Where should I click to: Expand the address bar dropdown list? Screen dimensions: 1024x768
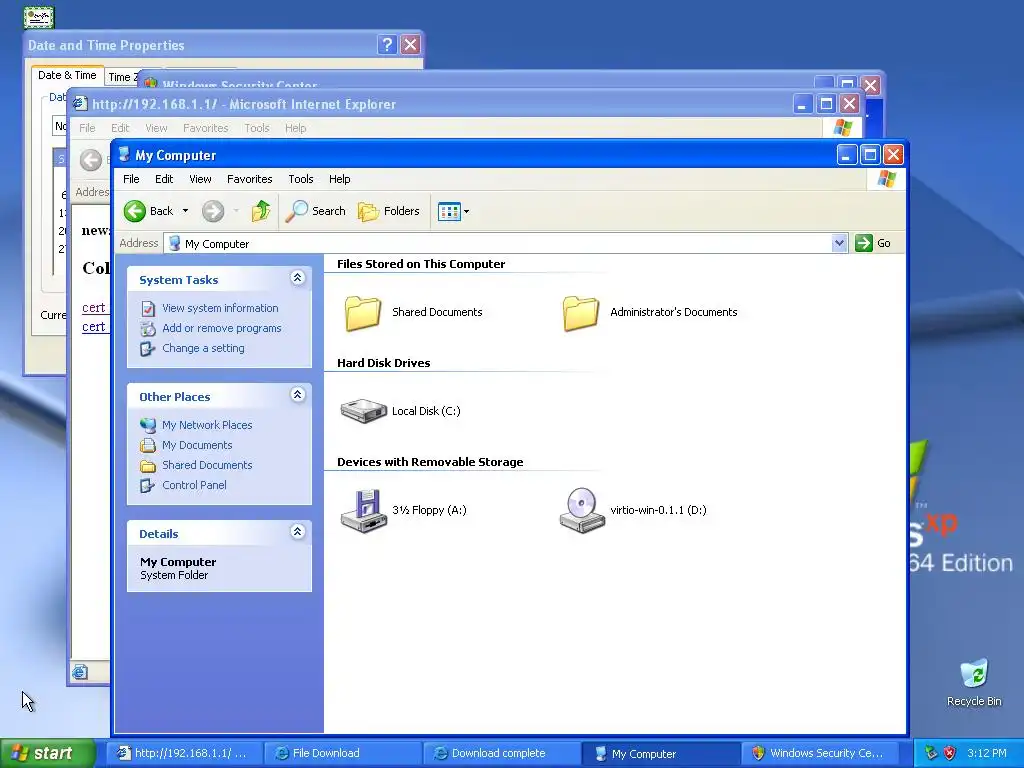tap(839, 244)
